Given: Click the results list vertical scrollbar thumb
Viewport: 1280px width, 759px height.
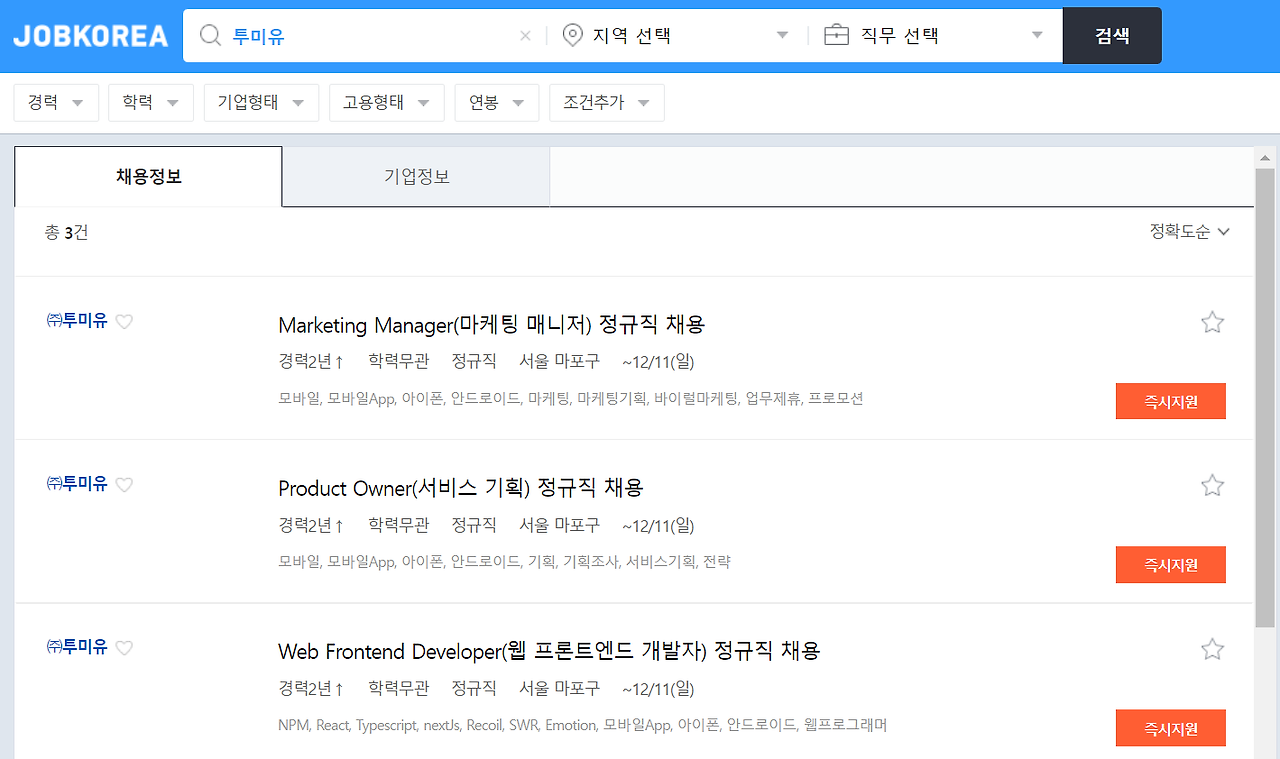Looking at the screenshot, I should pyautogui.click(x=1265, y=398).
